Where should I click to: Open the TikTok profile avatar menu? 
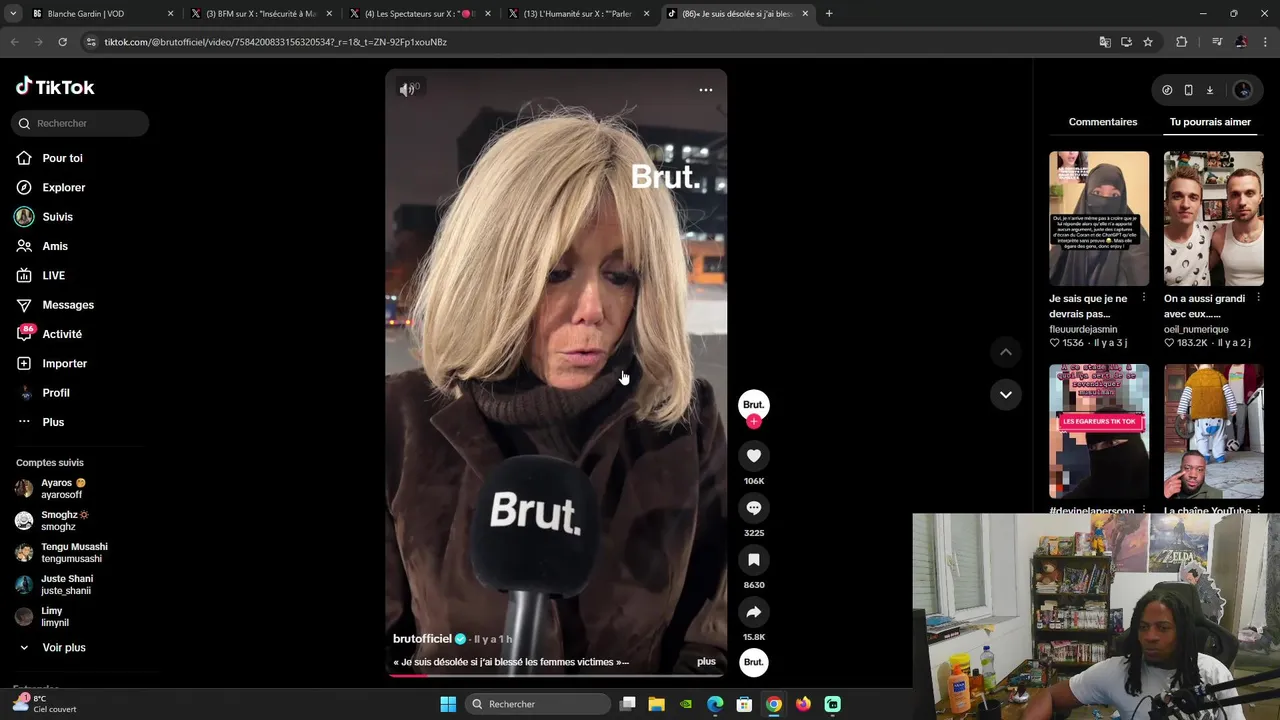[x=1243, y=90]
